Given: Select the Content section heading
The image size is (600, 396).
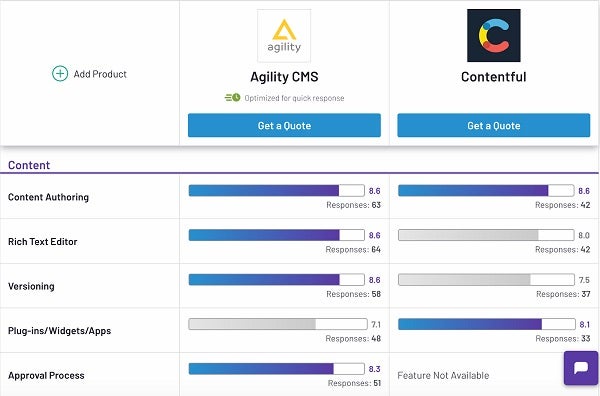Looking at the screenshot, I should (x=29, y=165).
